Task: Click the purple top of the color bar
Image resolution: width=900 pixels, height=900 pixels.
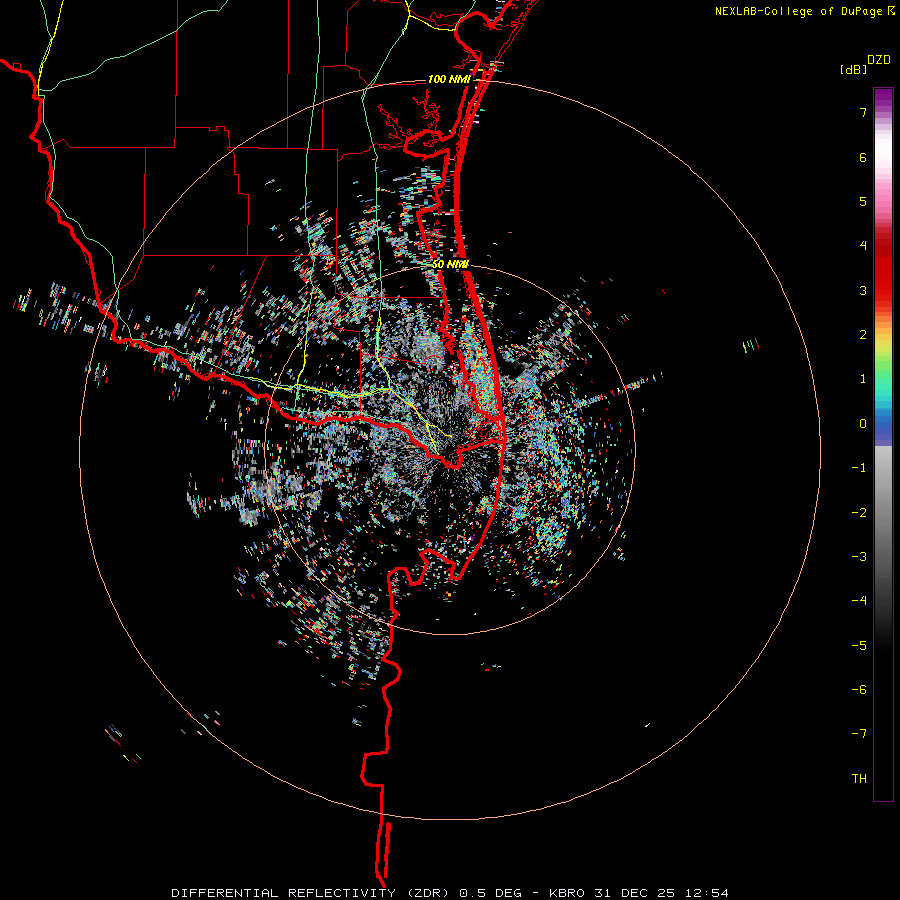Action: (883, 99)
